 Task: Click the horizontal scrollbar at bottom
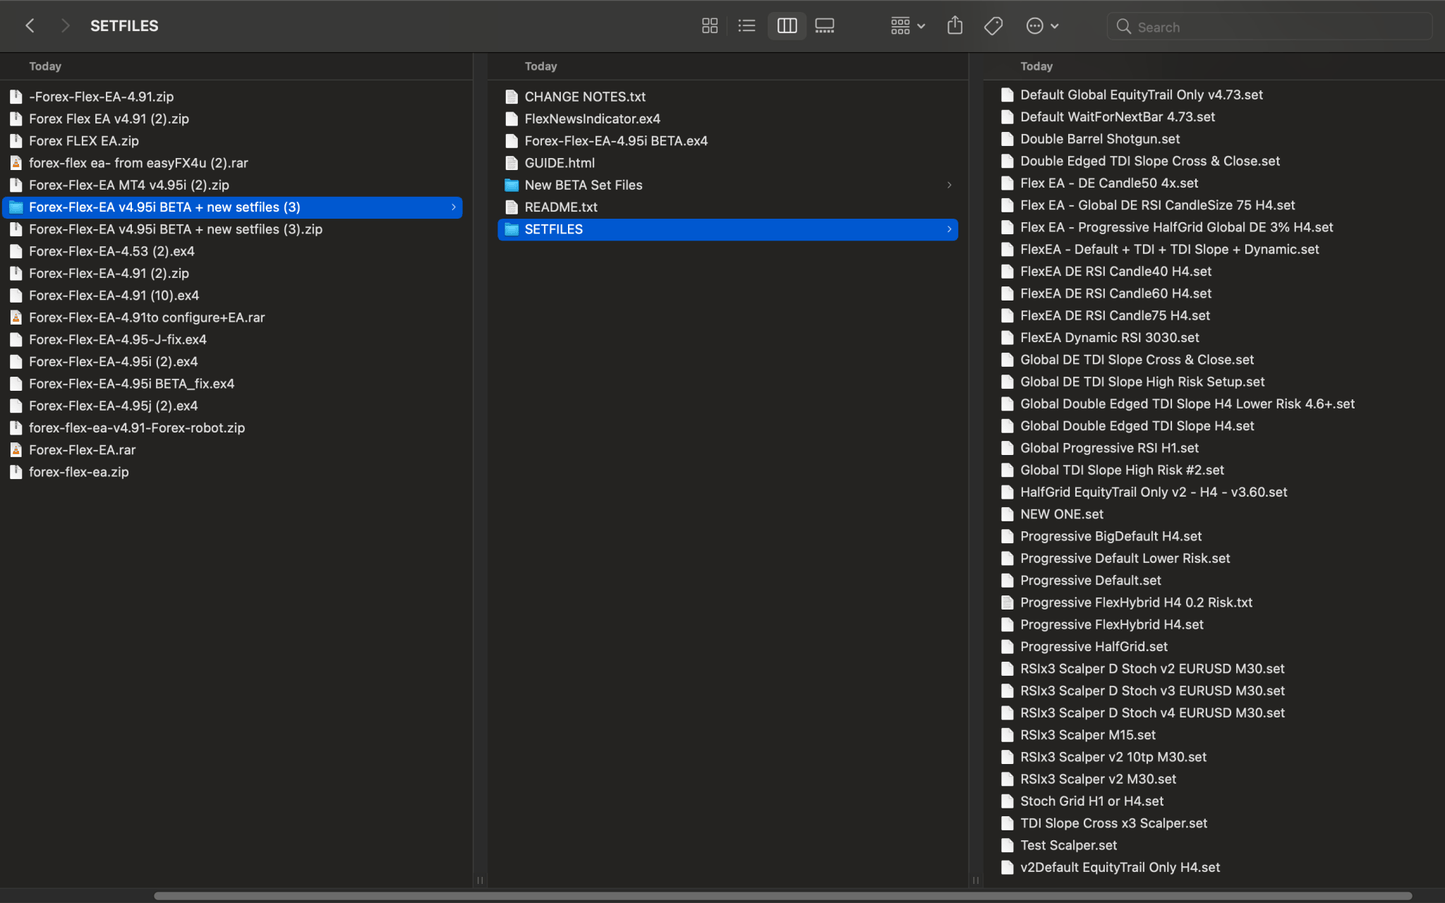point(783,896)
